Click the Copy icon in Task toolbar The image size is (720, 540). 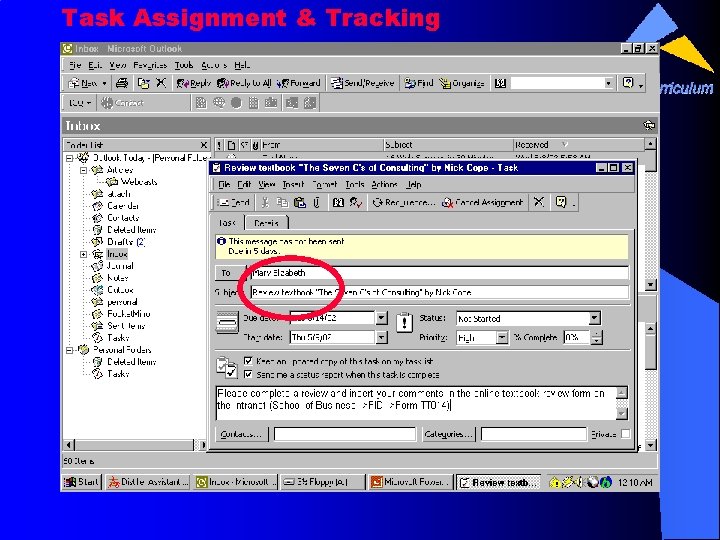tap(282, 202)
